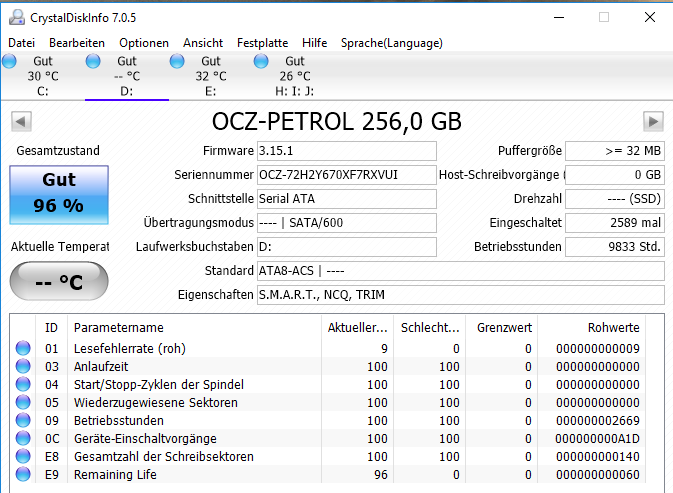Click raw value 000000000140
This screenshot has width=673, height=493.
pos(598,457)
